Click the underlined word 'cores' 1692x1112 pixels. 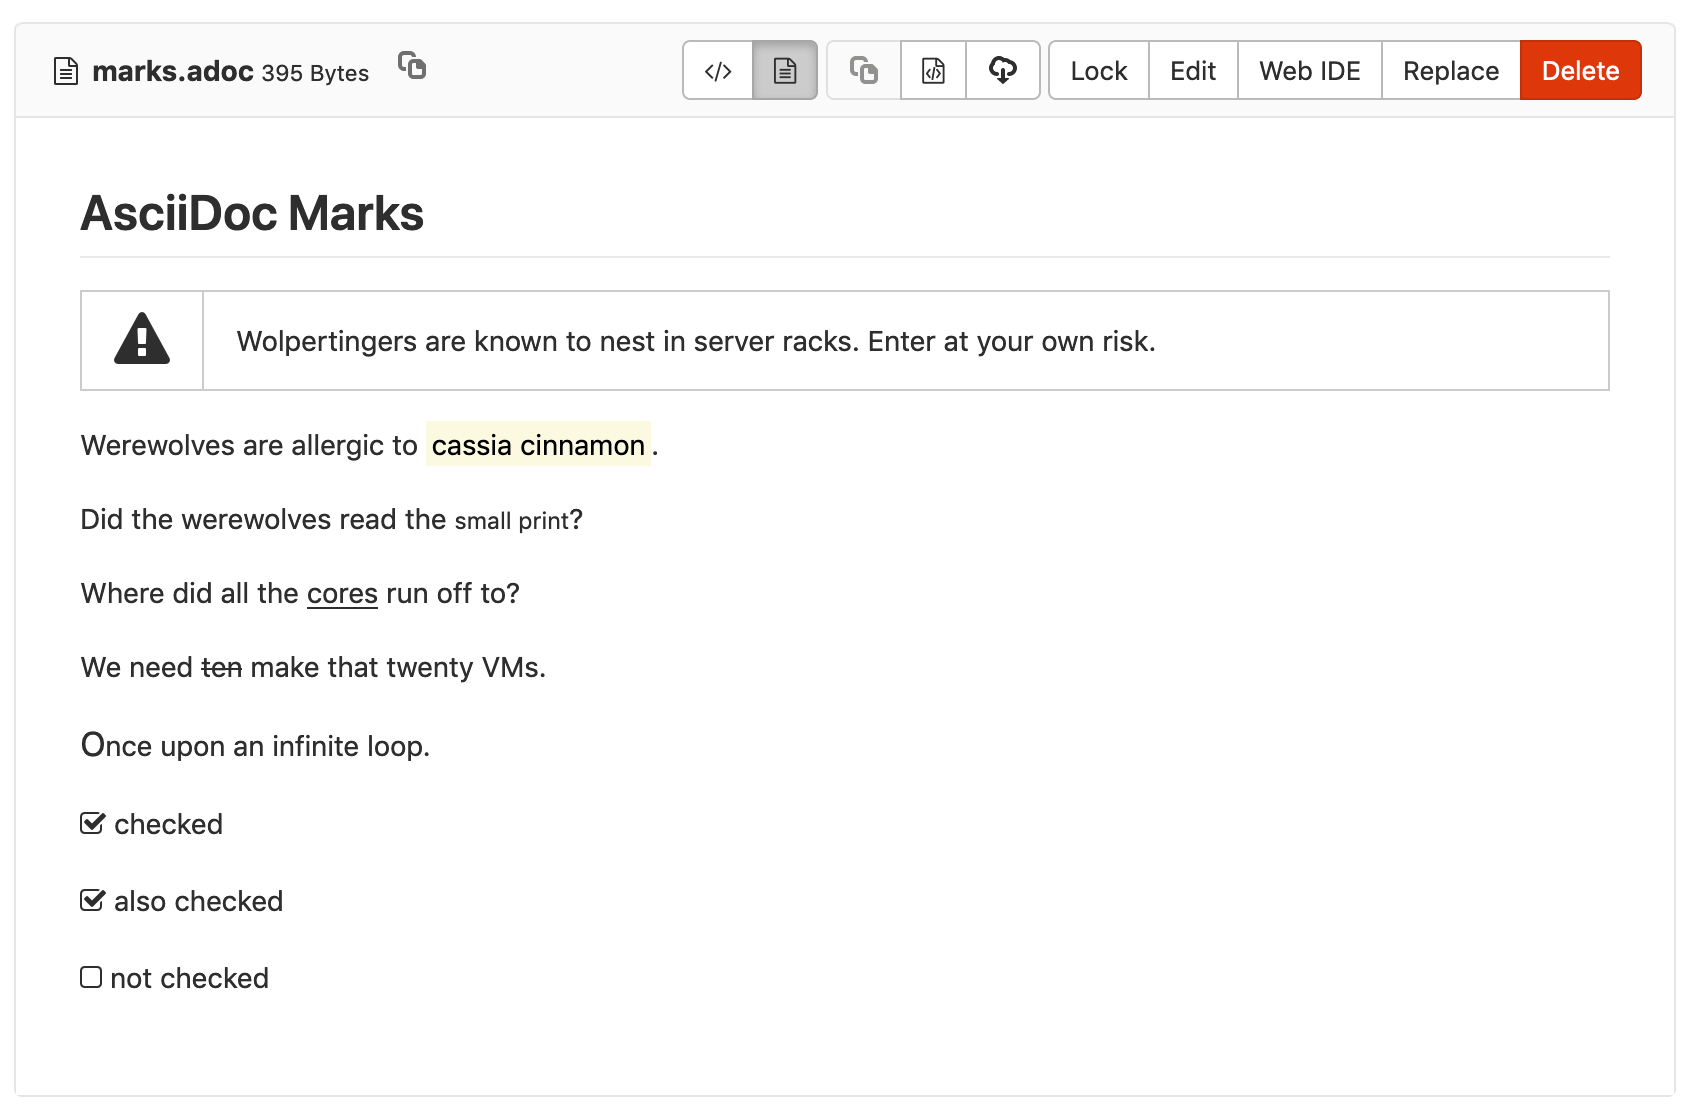click(342, 593)
